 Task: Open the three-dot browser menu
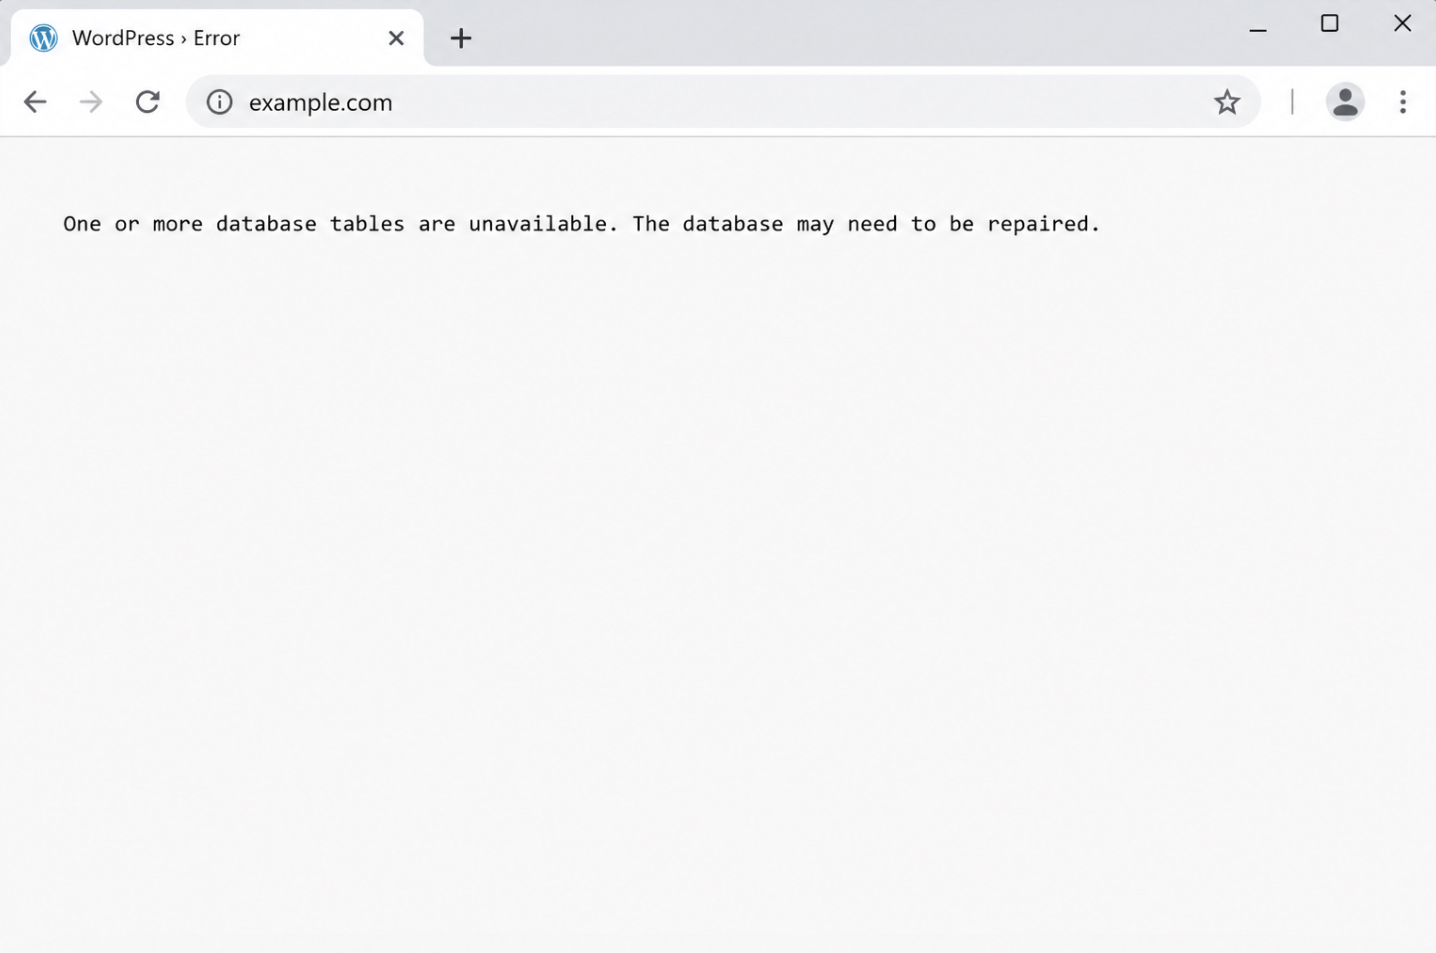[x=1403, y=102]
